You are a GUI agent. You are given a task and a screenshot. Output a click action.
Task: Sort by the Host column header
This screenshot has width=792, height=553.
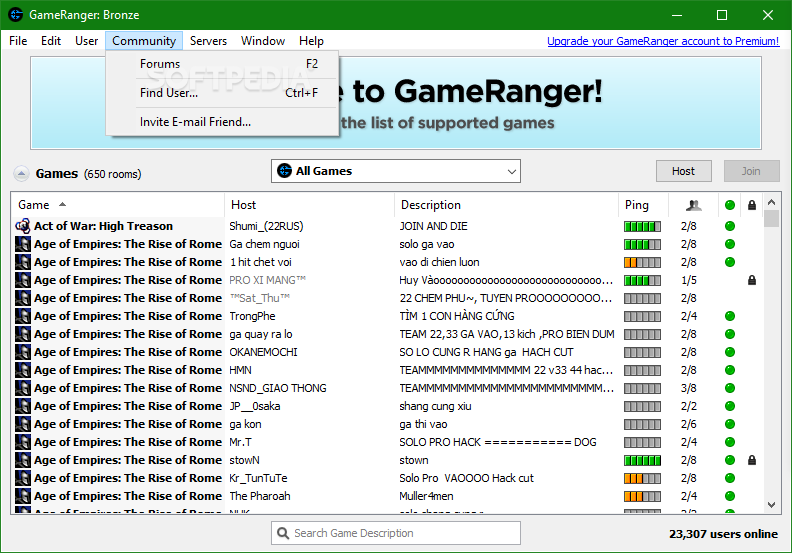309,205
